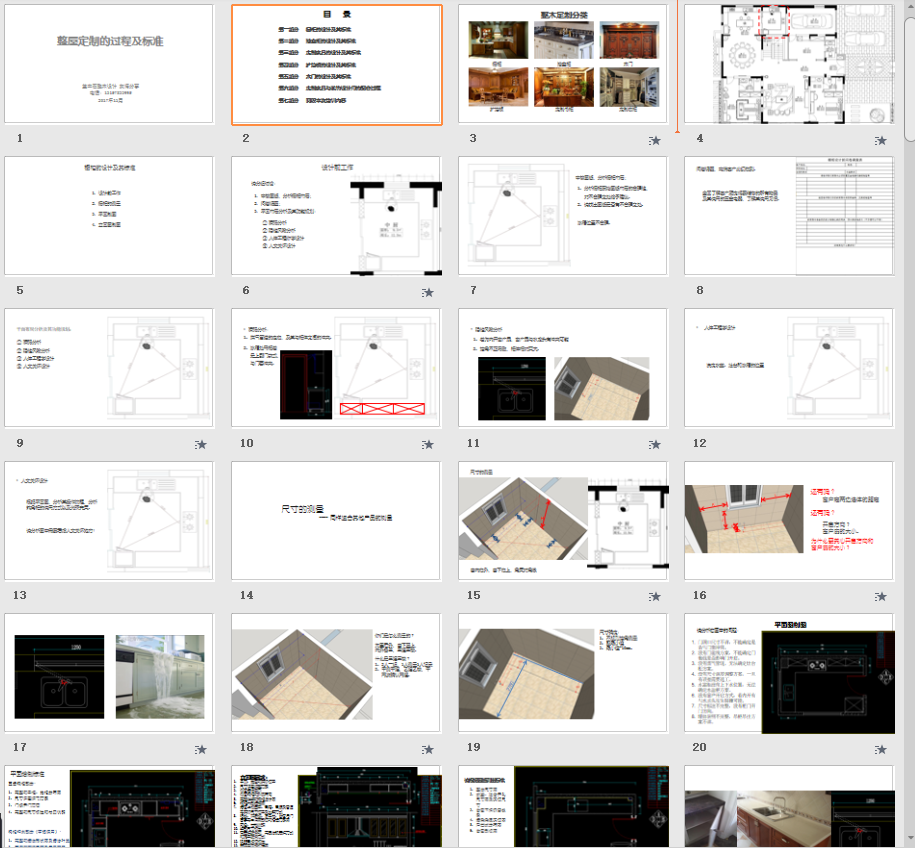Play animation using star under slide 17
The width and height of the screenshot is (915, 848).
point(201,749)
